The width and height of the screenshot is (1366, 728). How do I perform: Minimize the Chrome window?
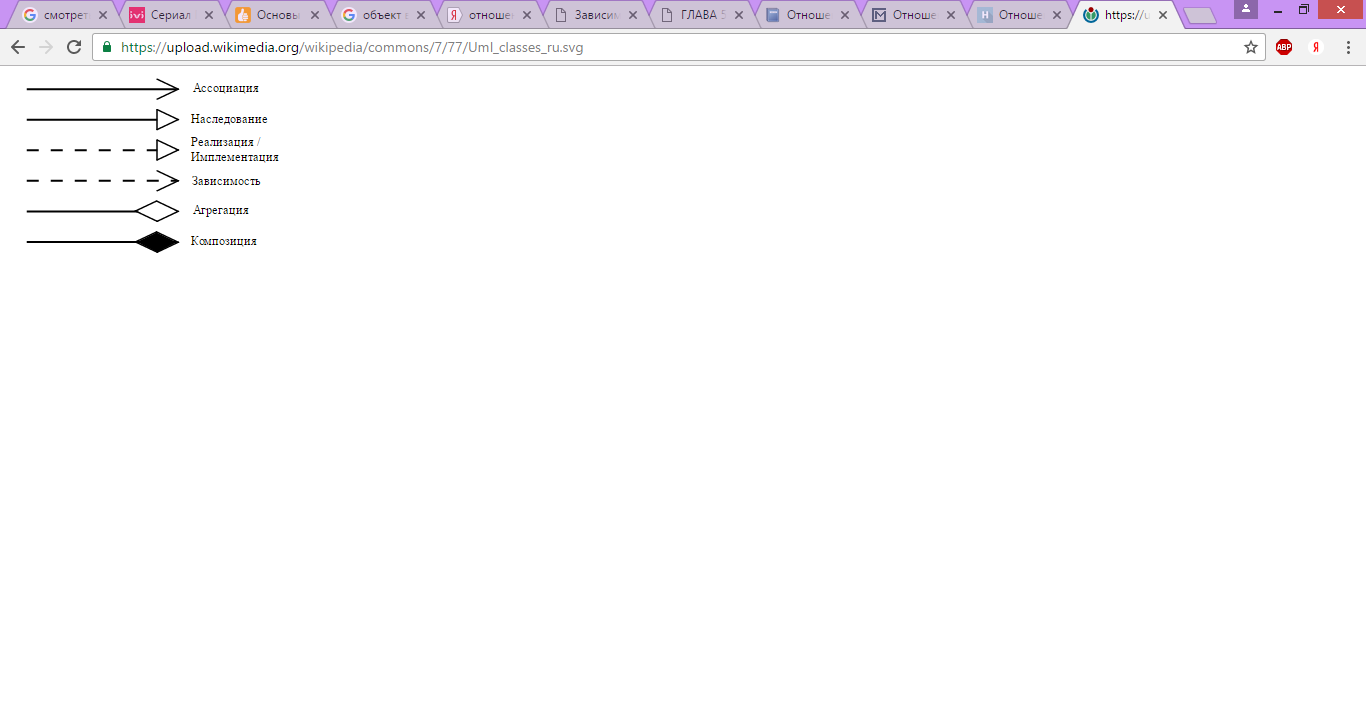pyautogui.click(x=1277, y=9)
